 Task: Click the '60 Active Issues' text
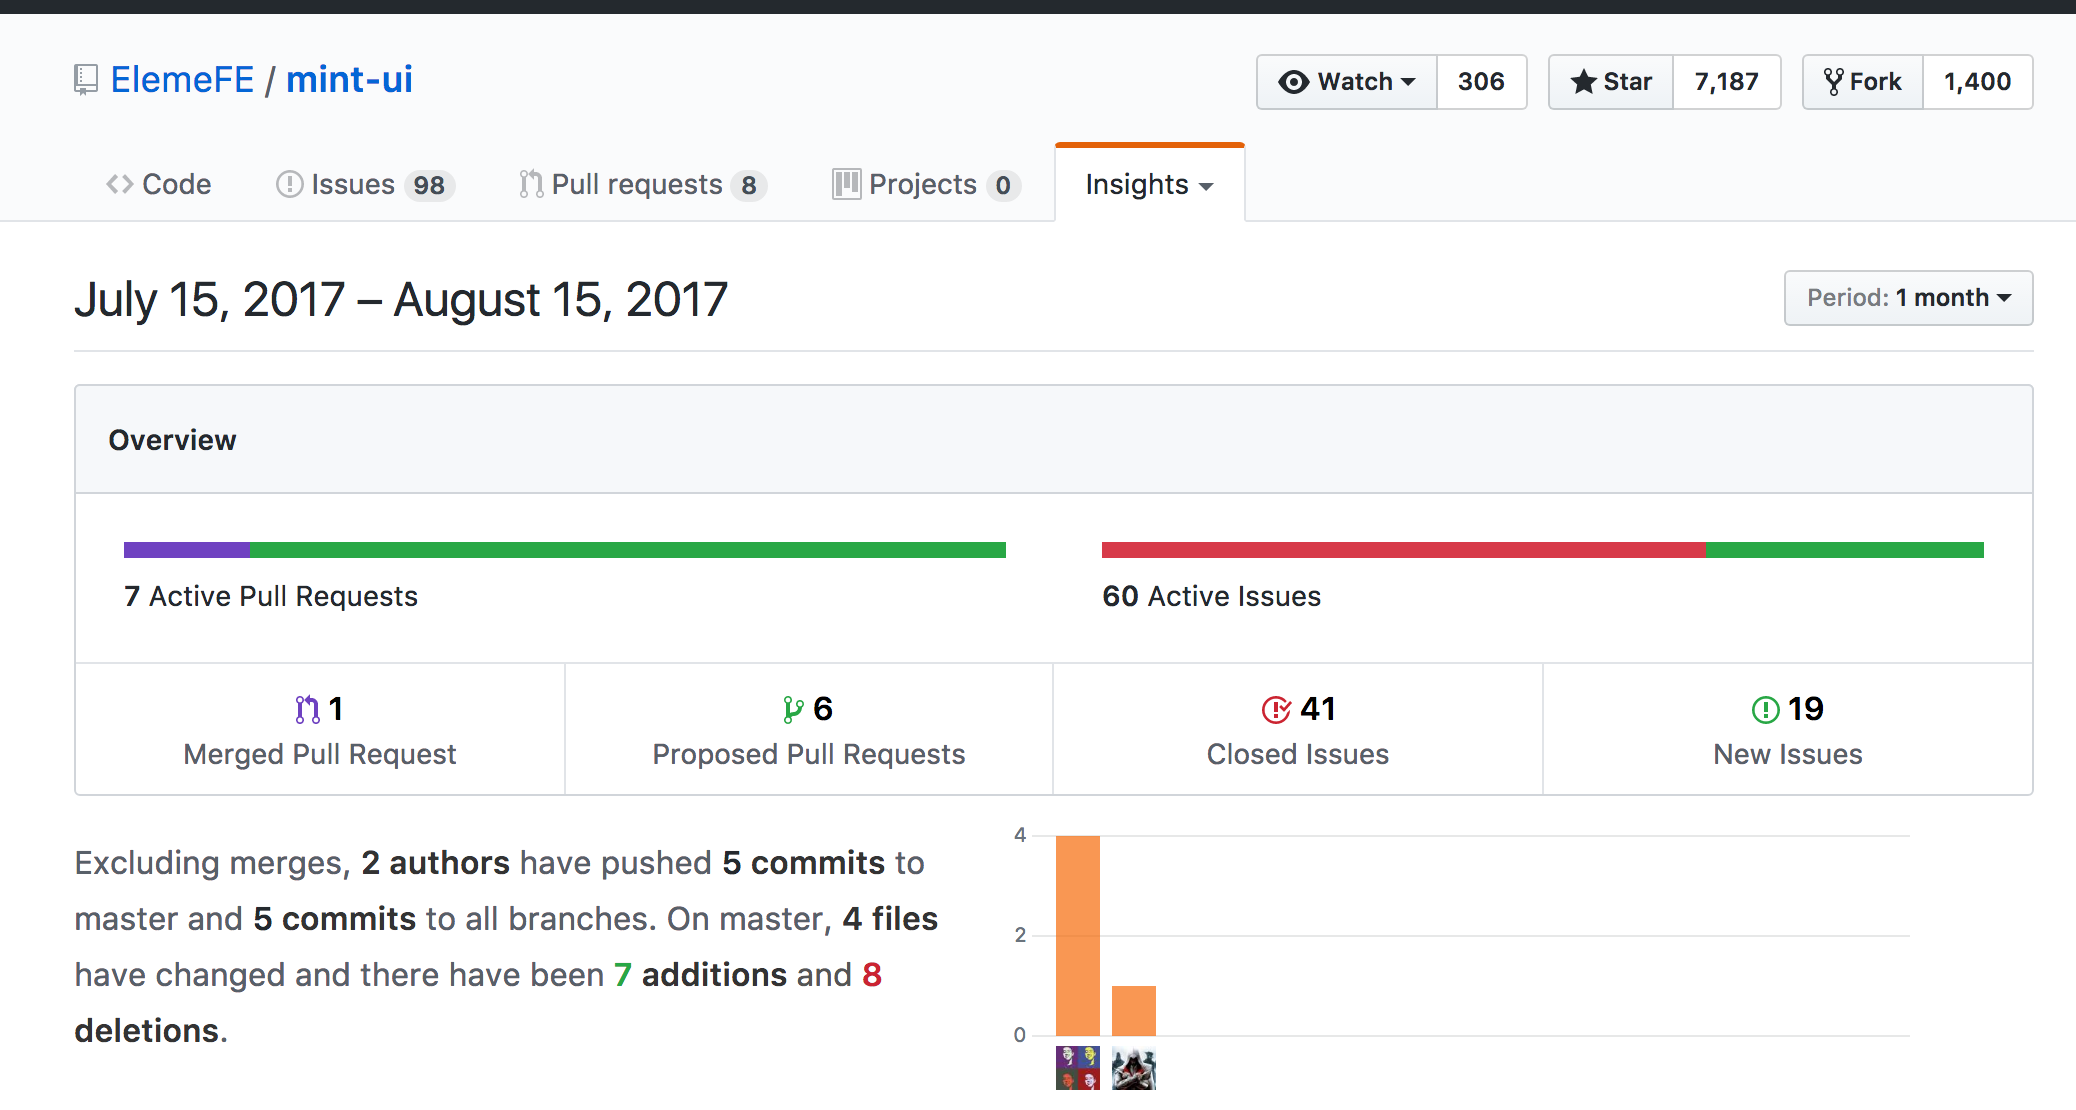(x=1212, y=596)
